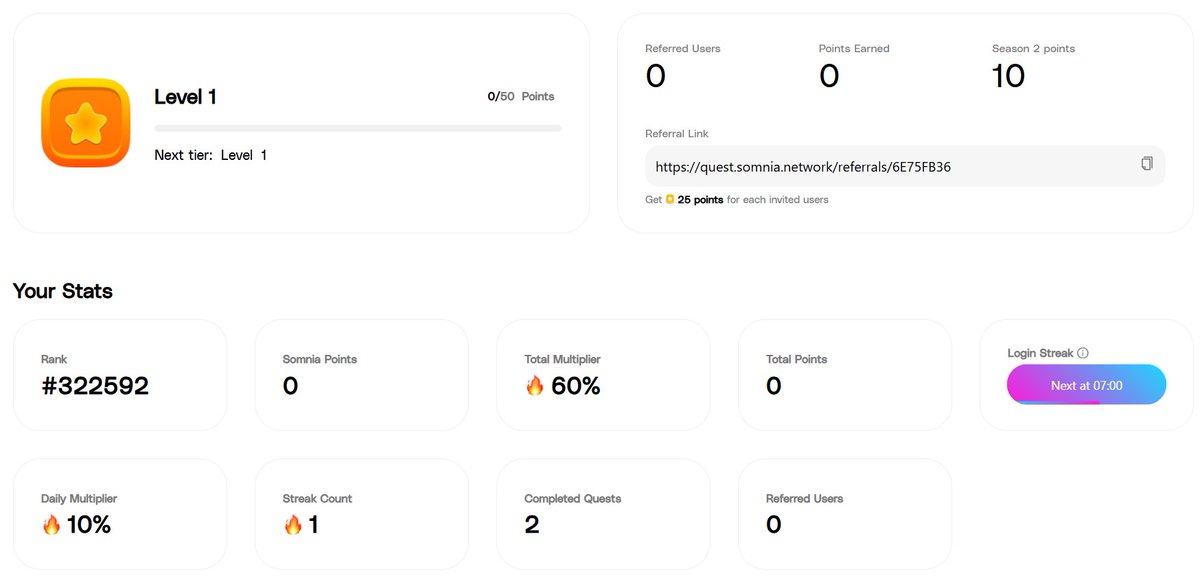Viewport: 1200px width, 580px height.
Task: Click the yellow coin icon before 25 points
Action: coord(670,199)
